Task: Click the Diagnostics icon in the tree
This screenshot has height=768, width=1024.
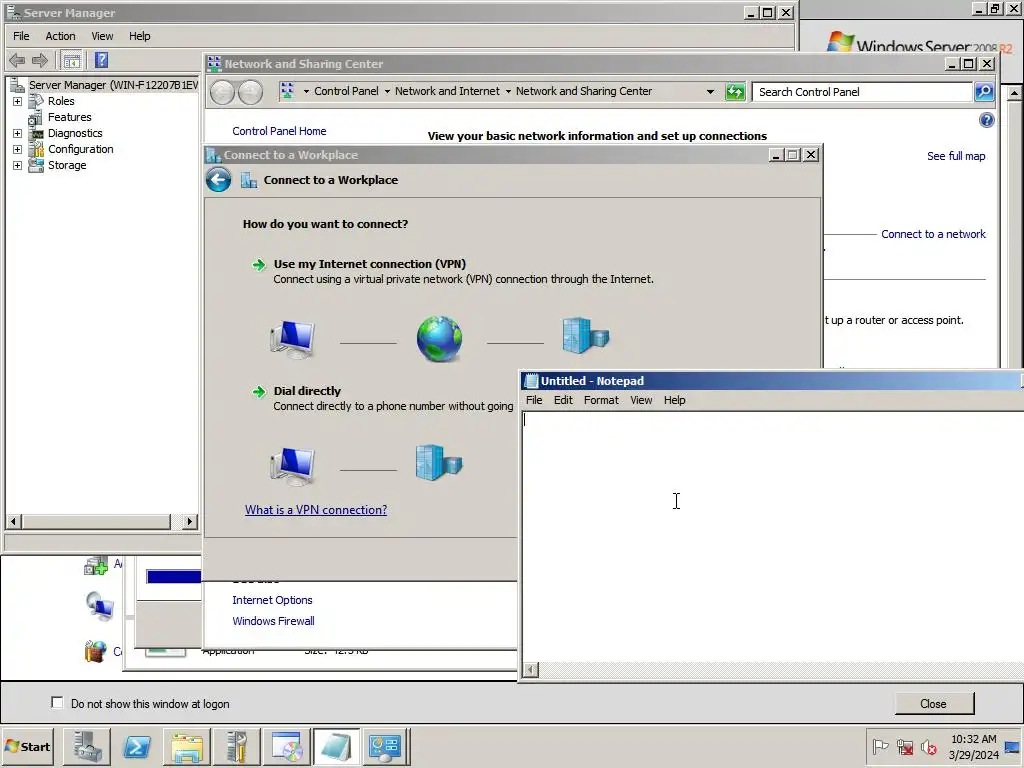Action: click(36, 133)
